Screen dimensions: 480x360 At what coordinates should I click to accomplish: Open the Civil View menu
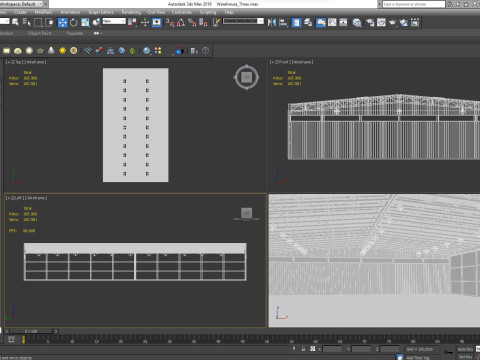pos(156,12)
